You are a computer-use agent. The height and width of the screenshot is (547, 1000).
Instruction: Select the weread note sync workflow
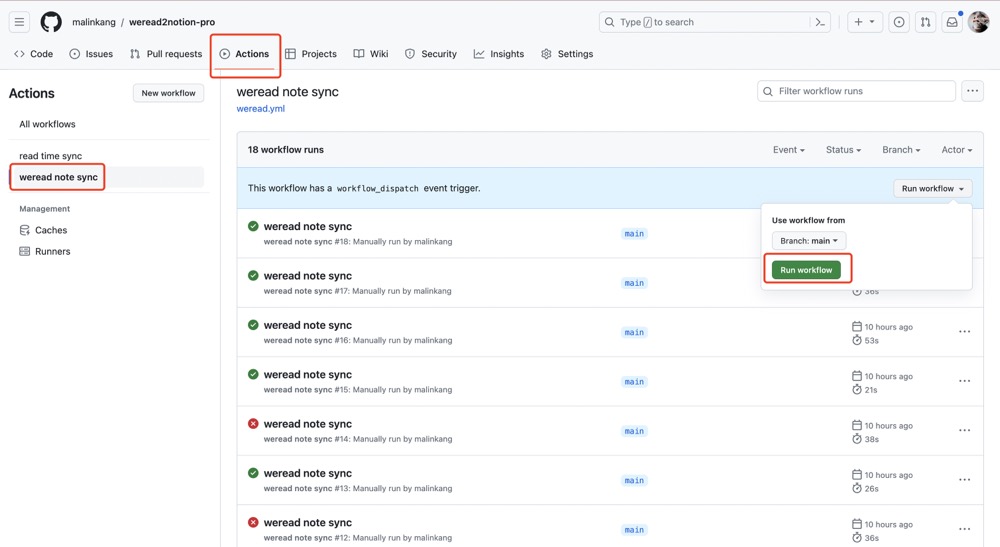pos(59,177)
